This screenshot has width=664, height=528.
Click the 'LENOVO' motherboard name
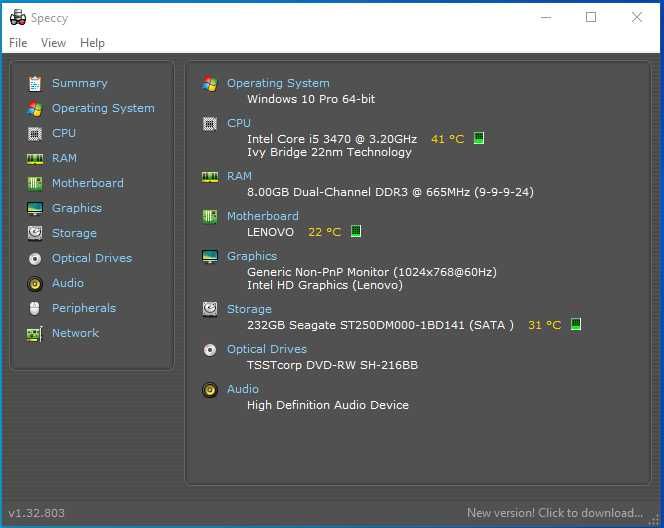270,232
